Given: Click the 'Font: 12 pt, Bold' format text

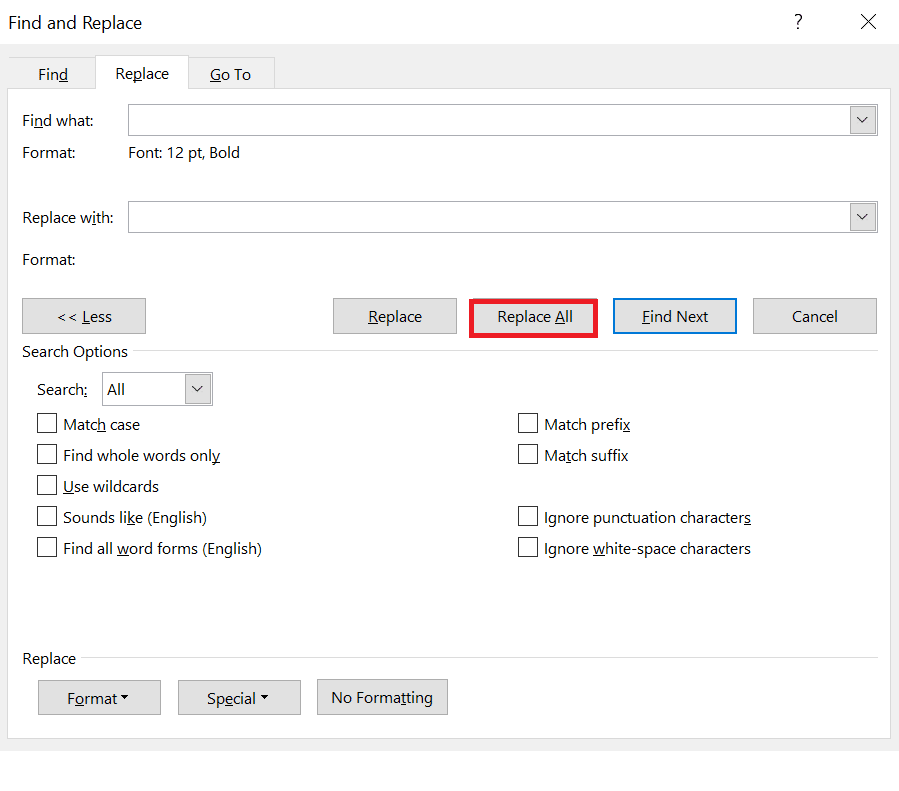Looking at the screenshot, I should tap(184, 152).
